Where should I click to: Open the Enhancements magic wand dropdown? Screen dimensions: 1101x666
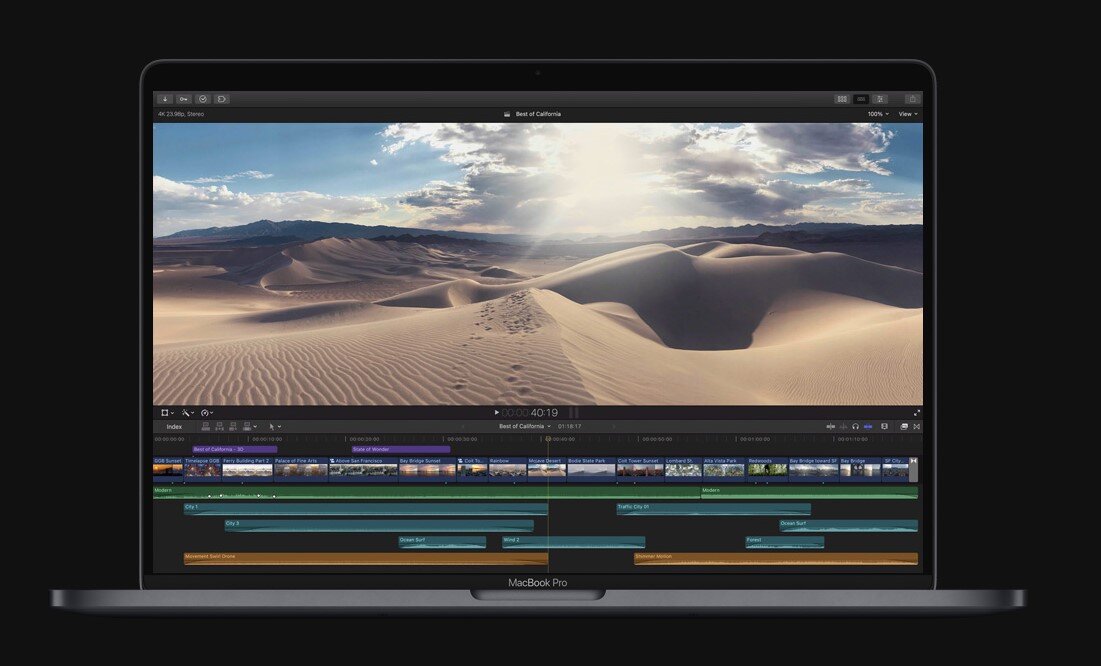[187, 413]
